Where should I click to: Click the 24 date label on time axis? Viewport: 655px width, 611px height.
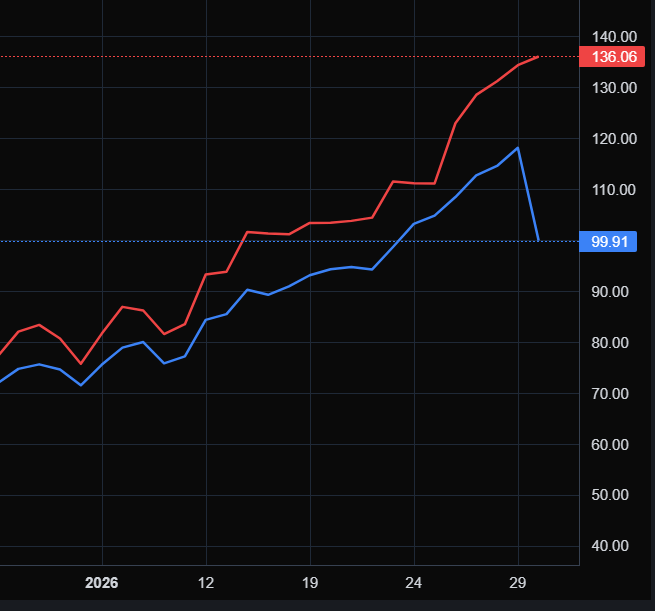pos(414,583)
